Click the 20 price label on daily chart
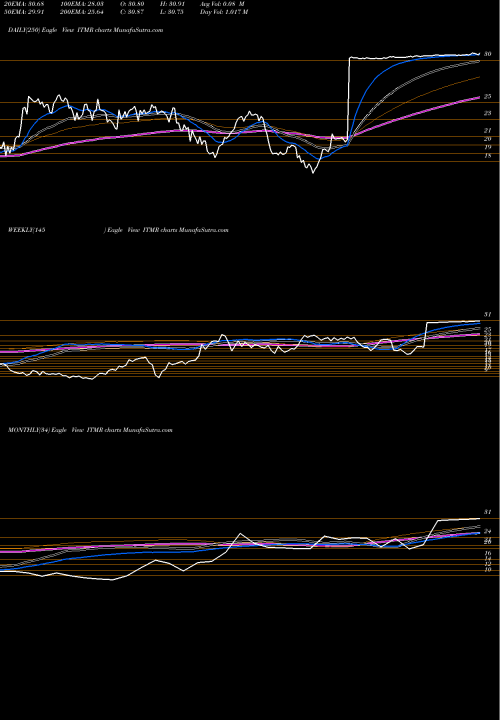Screen dimensions: 500x720 [x=488, y=139]
